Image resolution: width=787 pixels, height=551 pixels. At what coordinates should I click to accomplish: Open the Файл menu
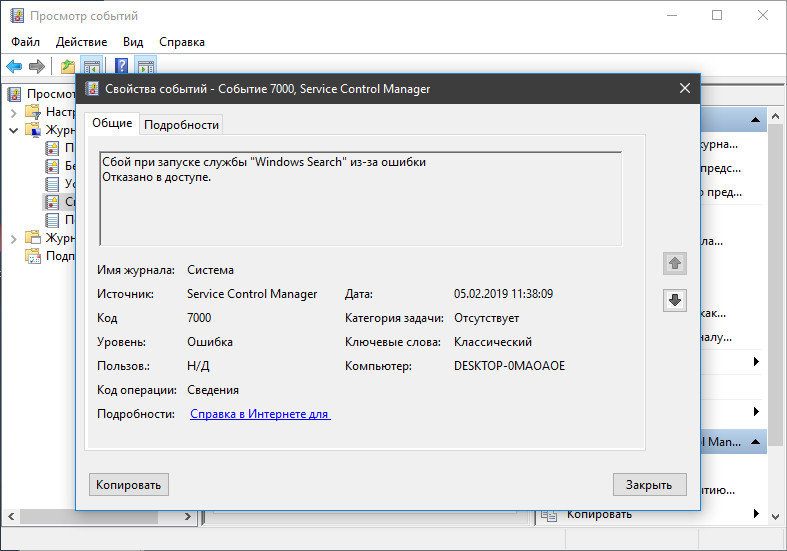coord(25,42)
